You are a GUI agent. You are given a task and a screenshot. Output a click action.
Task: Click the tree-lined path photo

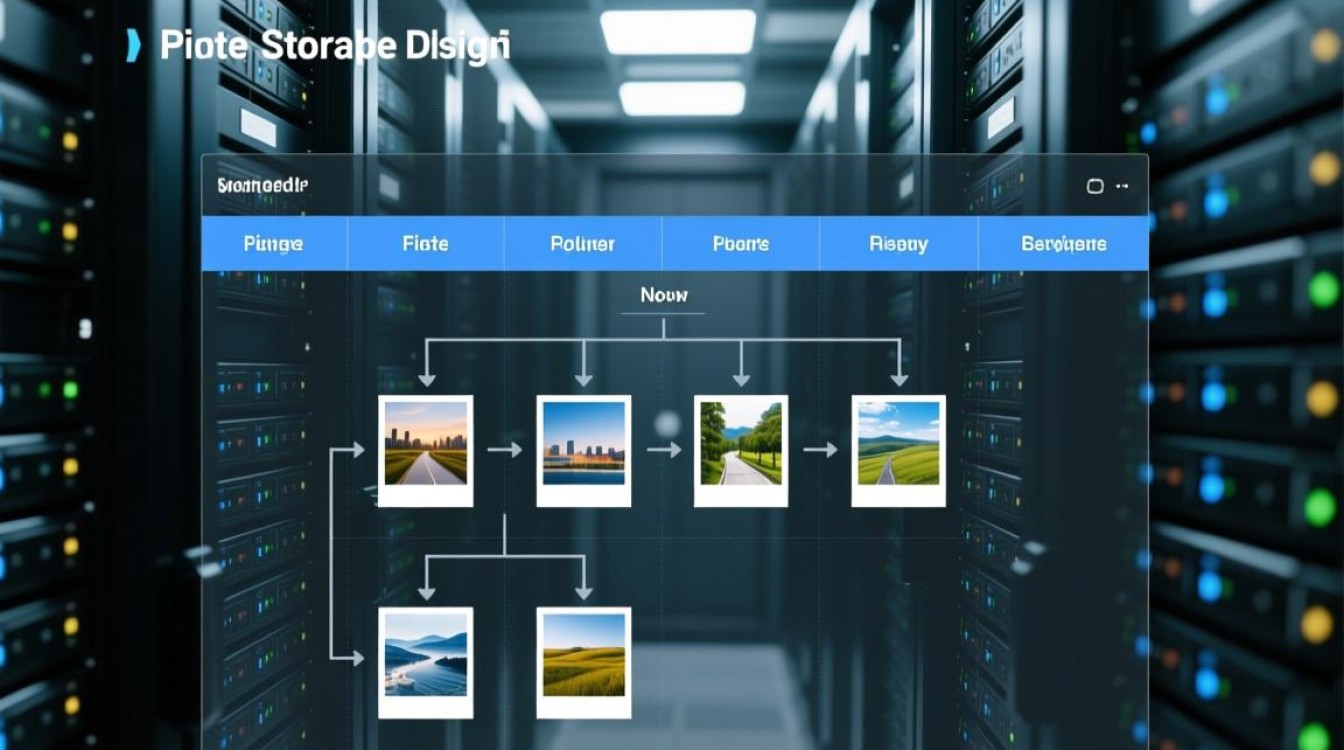pos(741,450)
